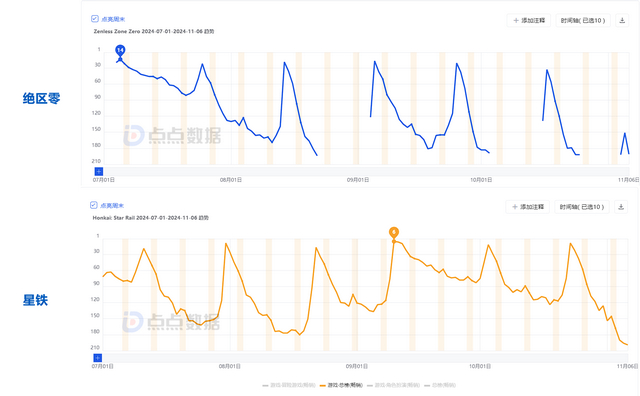This screenshot has width=640, height=396.
Task: Uncheck 点亮周末 checkbox on Star Rail chart
Action: (93, 205)
